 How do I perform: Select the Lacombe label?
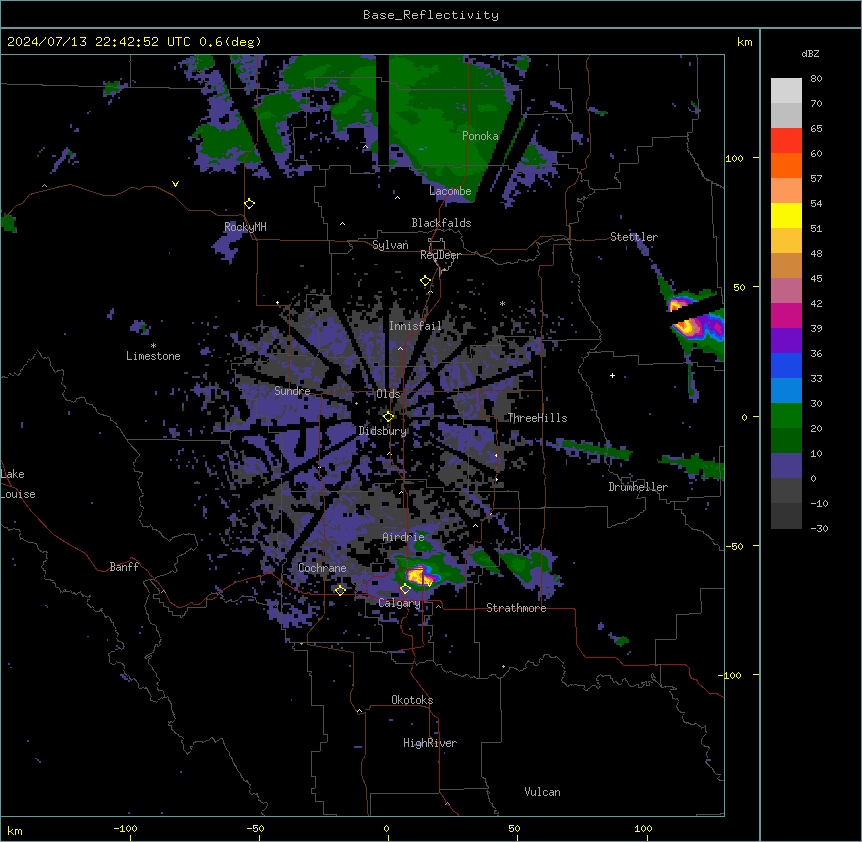(x=450, y=191)
